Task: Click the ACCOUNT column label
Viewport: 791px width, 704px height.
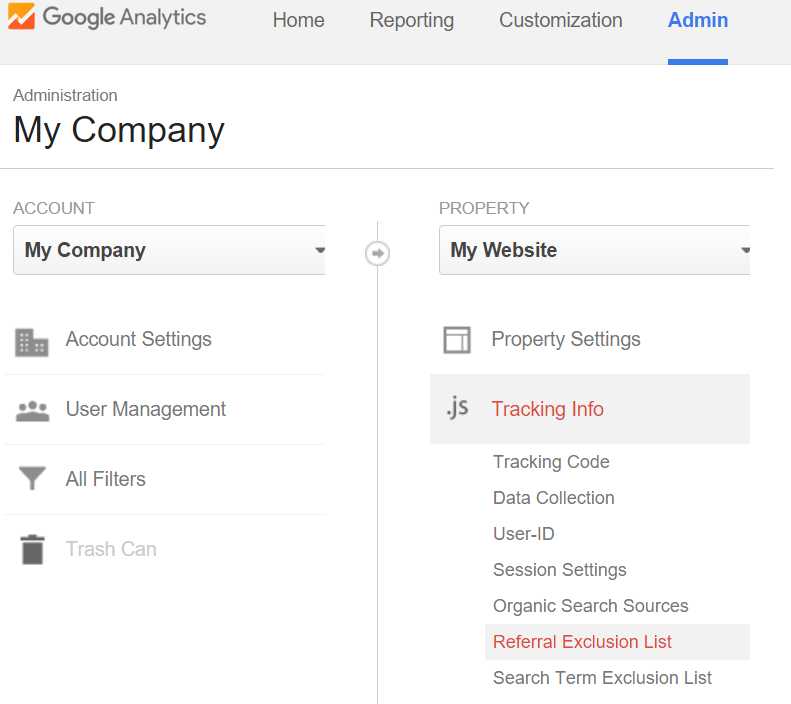Action: coord(54,208)
